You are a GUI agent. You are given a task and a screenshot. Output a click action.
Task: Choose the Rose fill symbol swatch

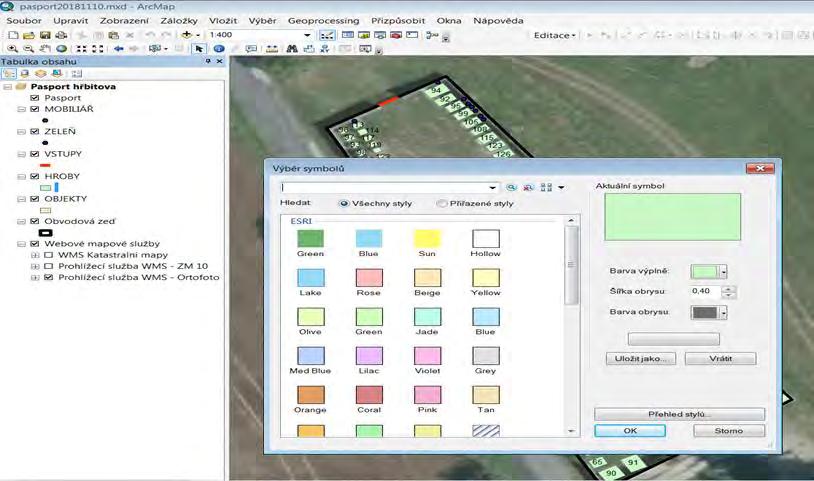click(x=369, y=278)
